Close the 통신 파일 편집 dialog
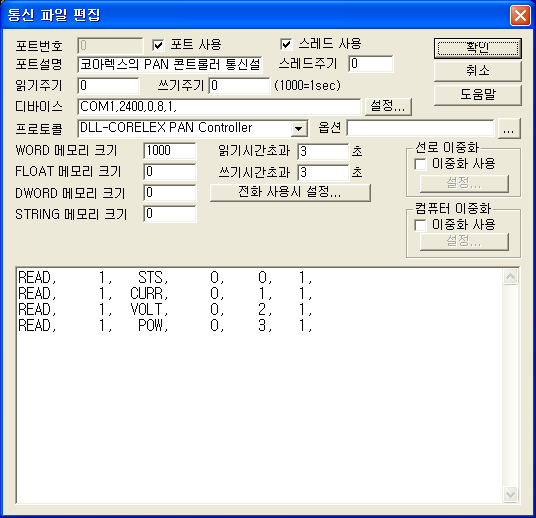This screenshot has height=518, width=536. [520, 16]
